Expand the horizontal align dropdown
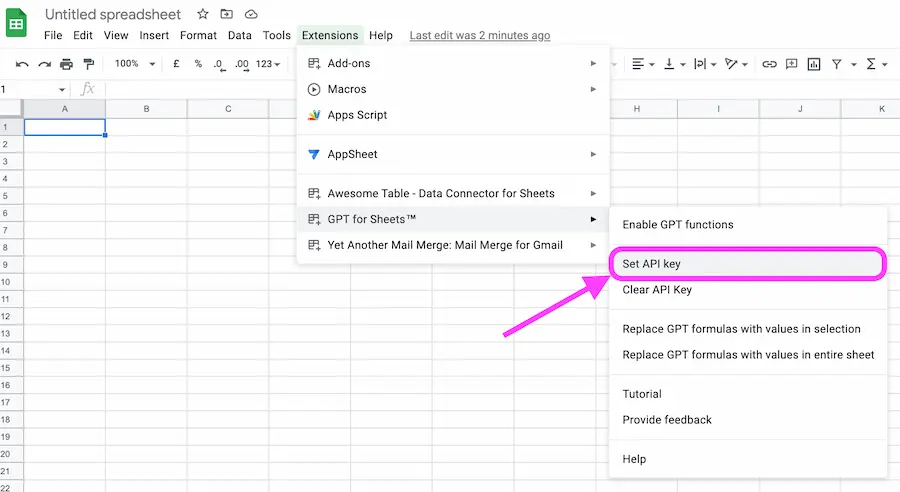 coord(643,64)
